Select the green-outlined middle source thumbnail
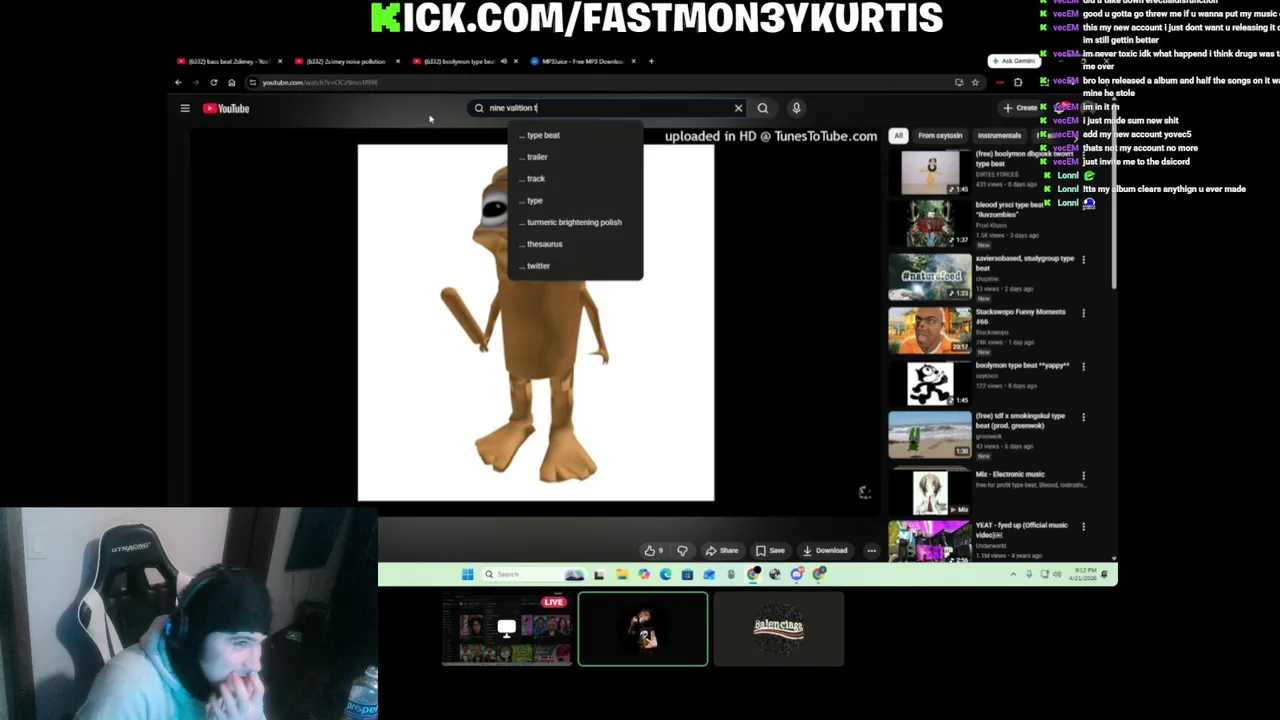 click(x=643, y=628)
